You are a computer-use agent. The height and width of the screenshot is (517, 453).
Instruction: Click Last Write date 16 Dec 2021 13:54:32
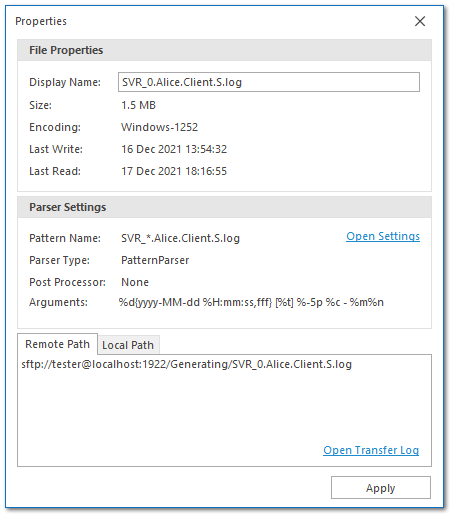[174, 149]
